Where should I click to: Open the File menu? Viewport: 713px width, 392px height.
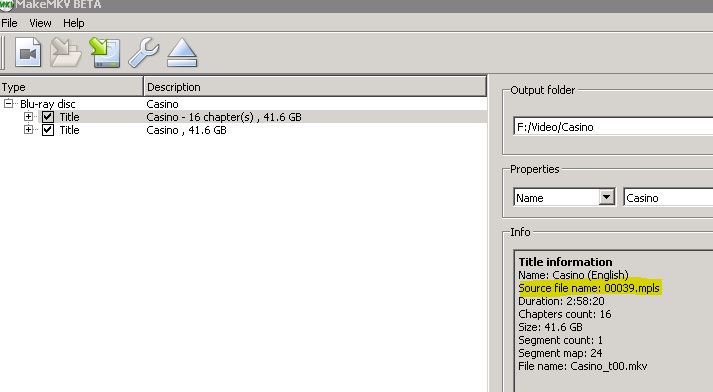coord(9,23)
